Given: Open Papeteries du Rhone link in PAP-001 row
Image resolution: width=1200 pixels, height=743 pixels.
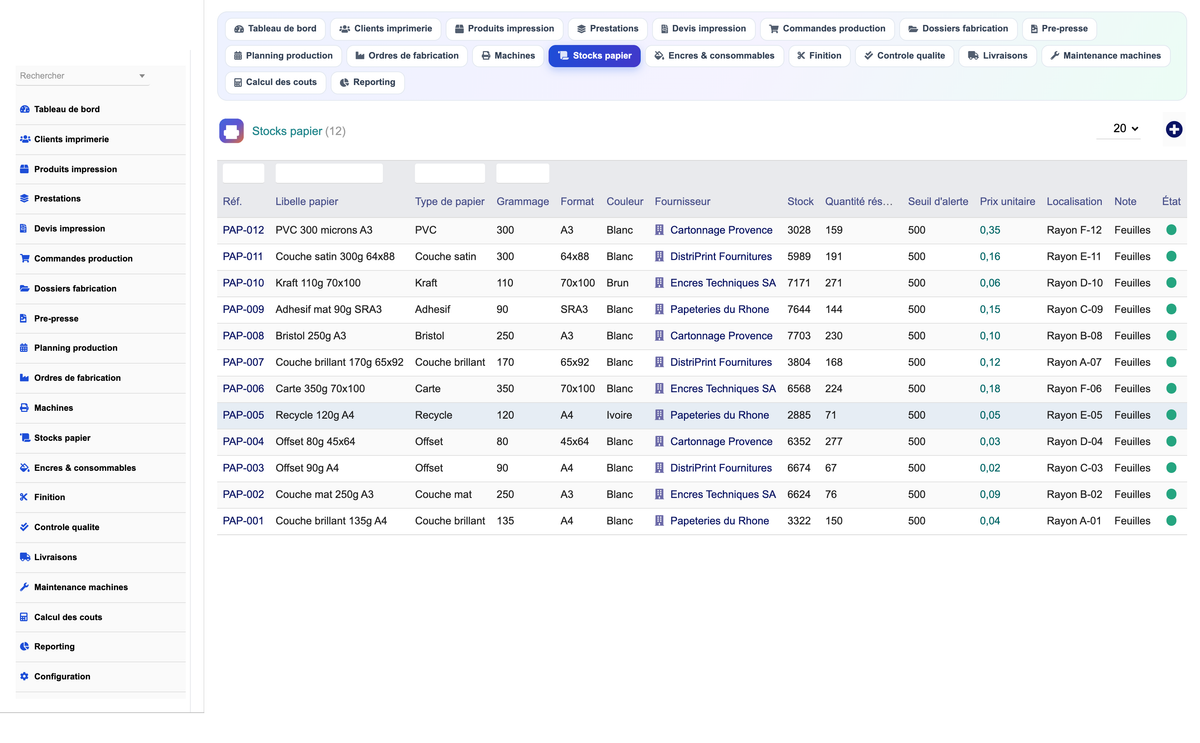Looking at the screenshot, I should pyautogui.click(x=720, y=521).
